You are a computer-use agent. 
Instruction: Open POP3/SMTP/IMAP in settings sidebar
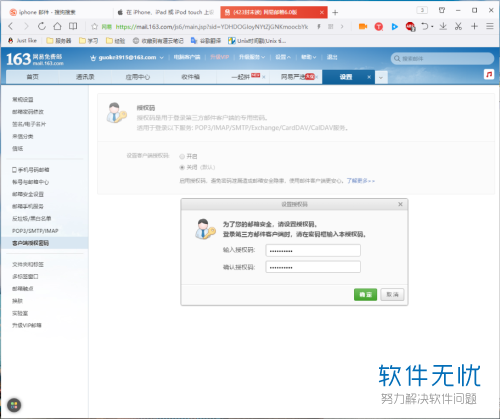(35, 231)
